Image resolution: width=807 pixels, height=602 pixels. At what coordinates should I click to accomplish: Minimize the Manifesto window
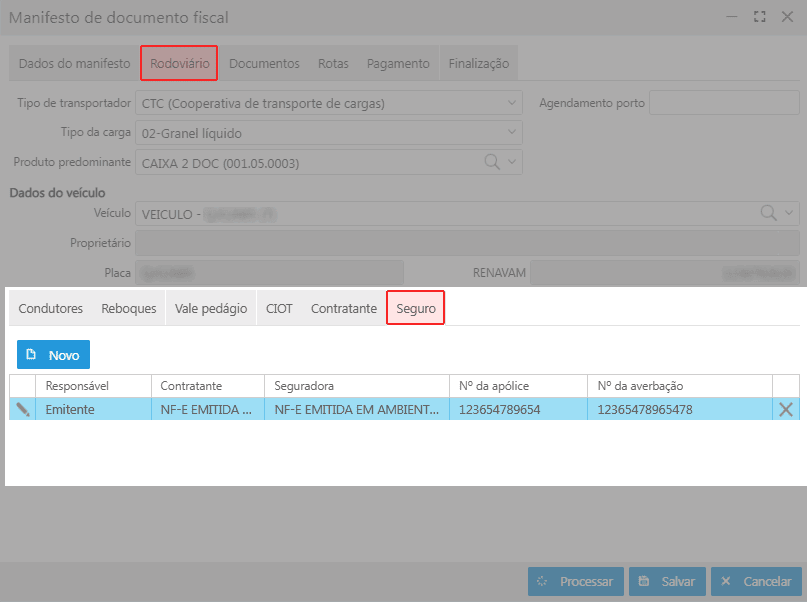click(x=733, y=17)
